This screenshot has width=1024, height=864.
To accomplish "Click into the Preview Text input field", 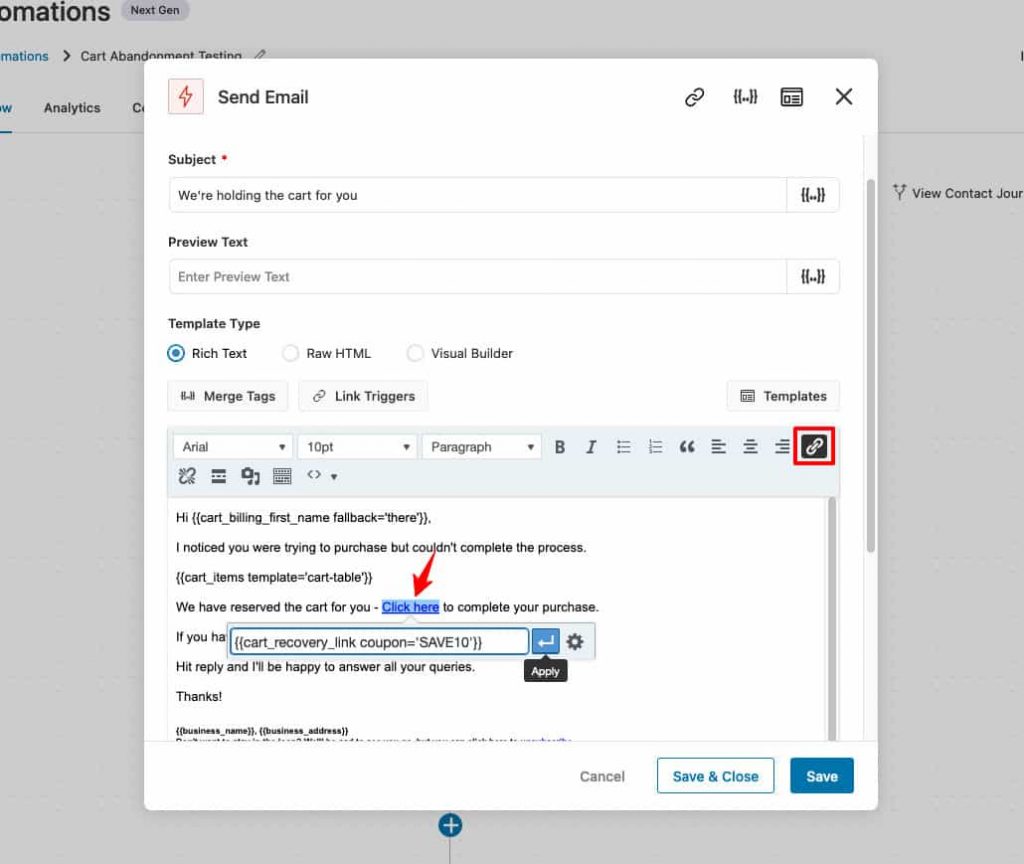I will (x=477, y=276).
